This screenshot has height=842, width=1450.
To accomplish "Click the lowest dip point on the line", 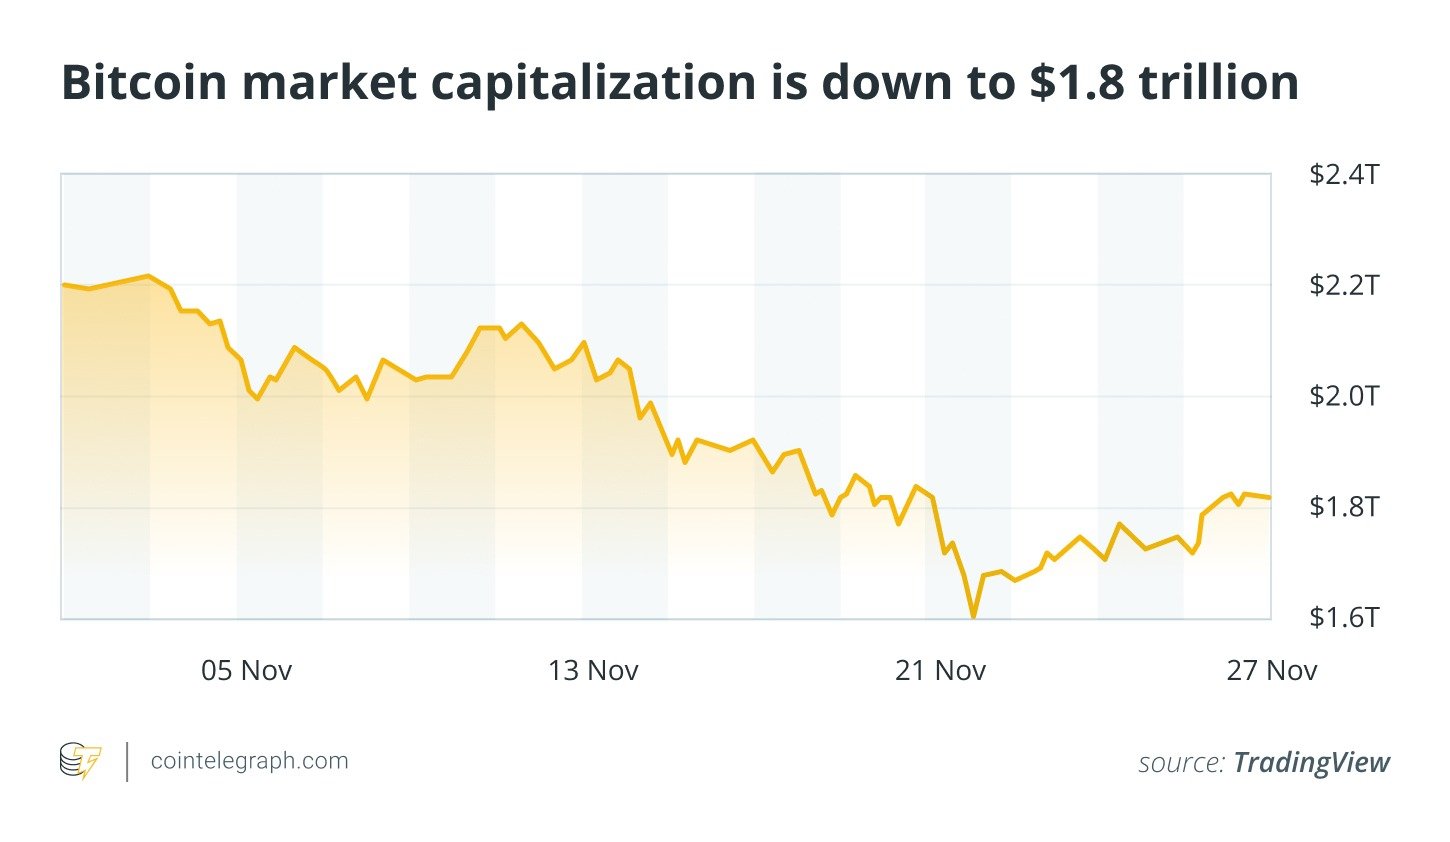I will click(973, 615).
